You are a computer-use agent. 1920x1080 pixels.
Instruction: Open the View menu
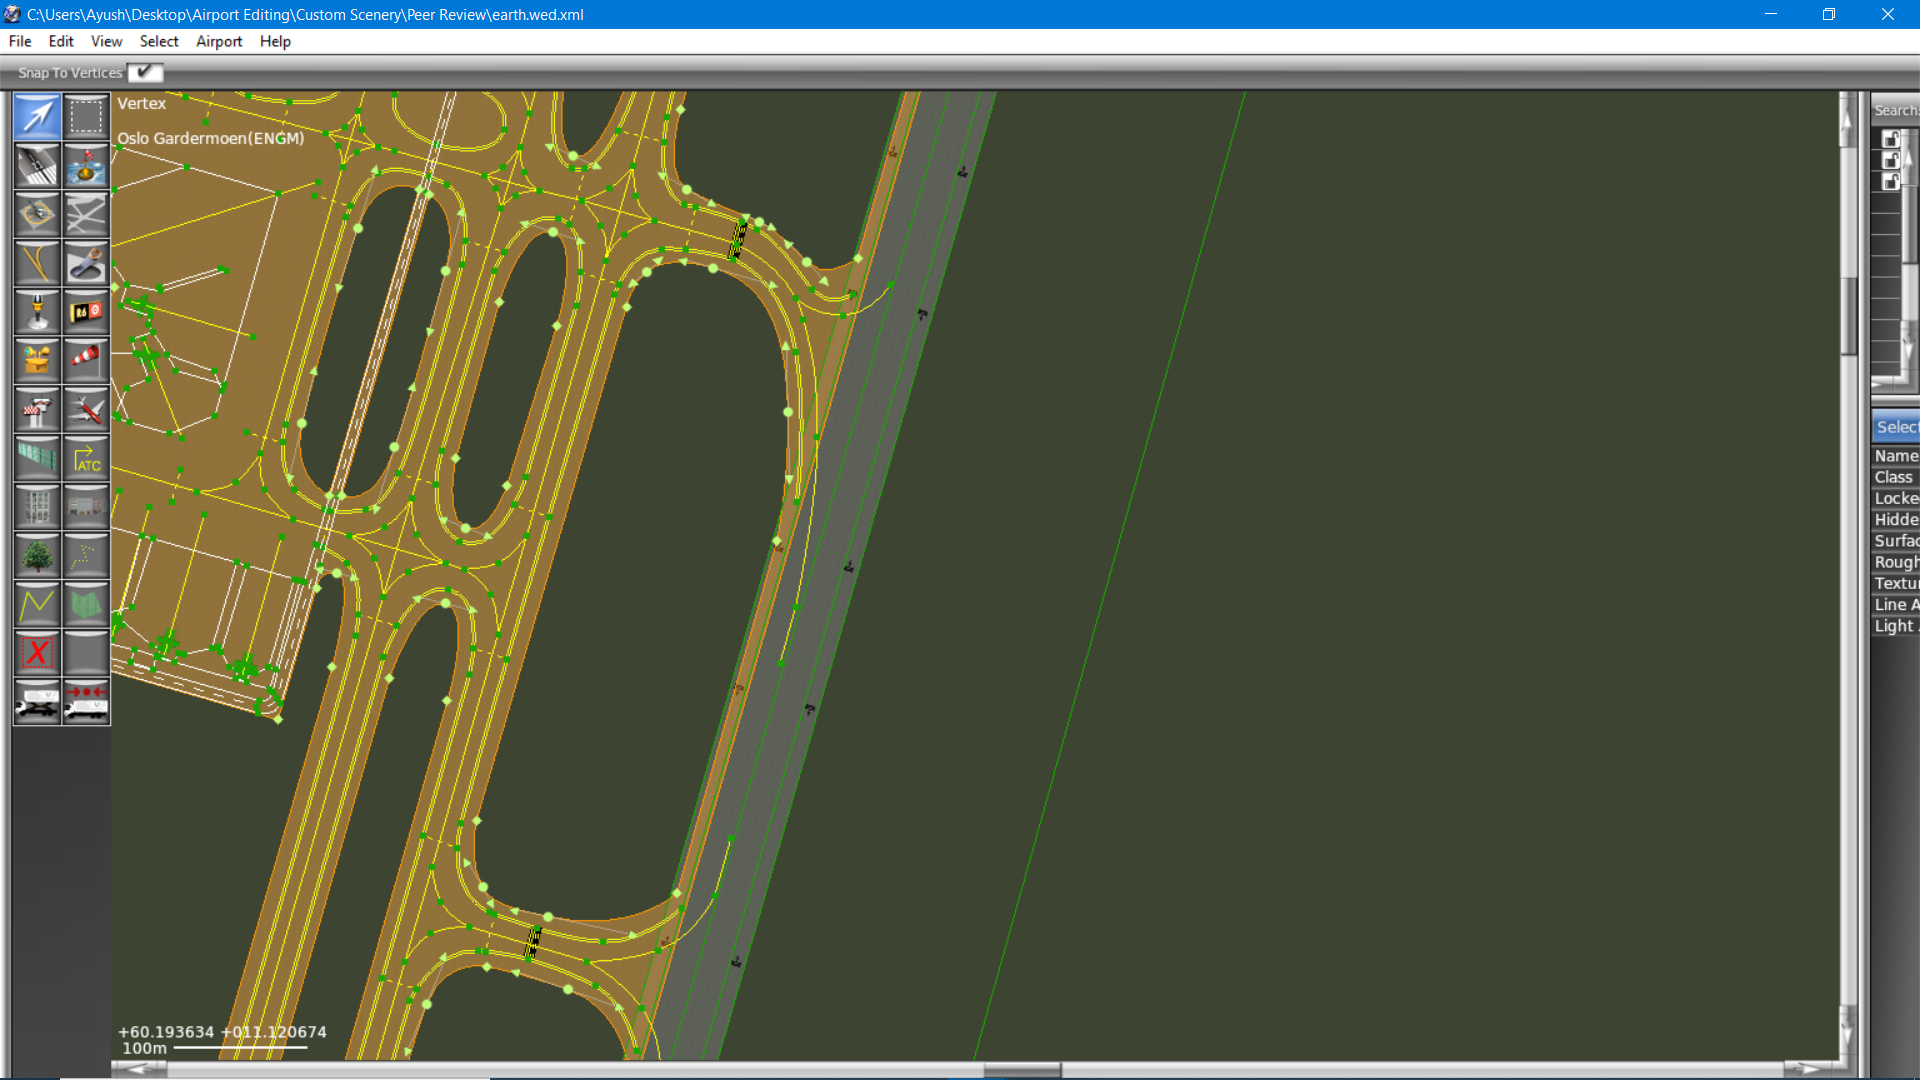point(106,41)
